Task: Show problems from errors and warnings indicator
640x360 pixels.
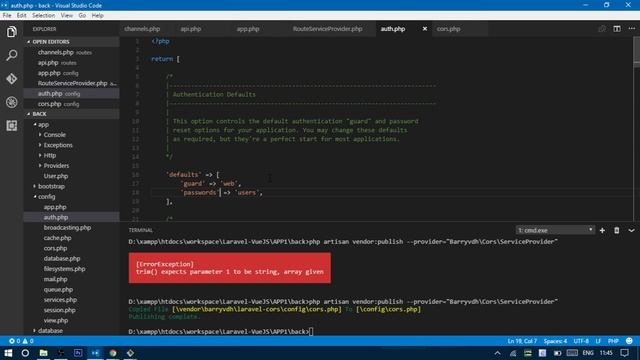Action: pyautogui.click(x=21, y=341)
